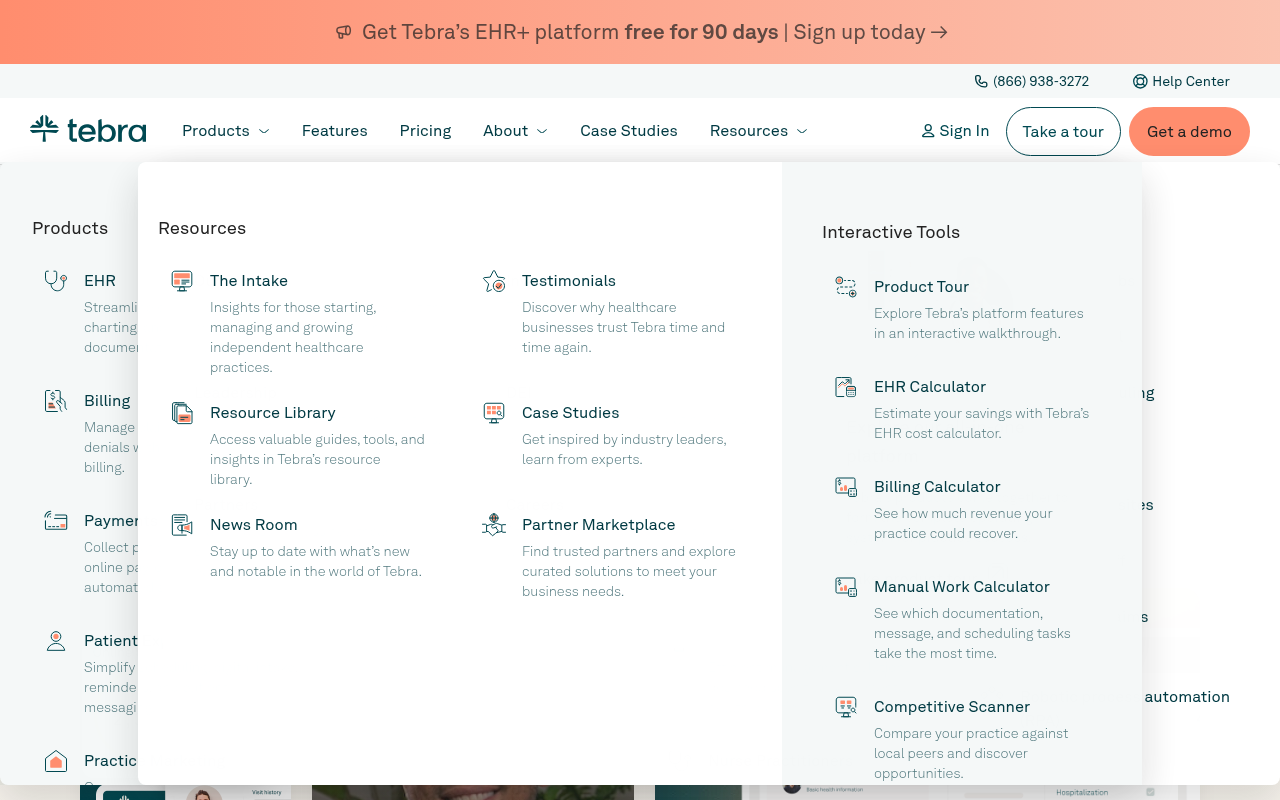Viewport: 1280px width, 800px height.
Task: Open the News Room link
Action: pos(254,525)
